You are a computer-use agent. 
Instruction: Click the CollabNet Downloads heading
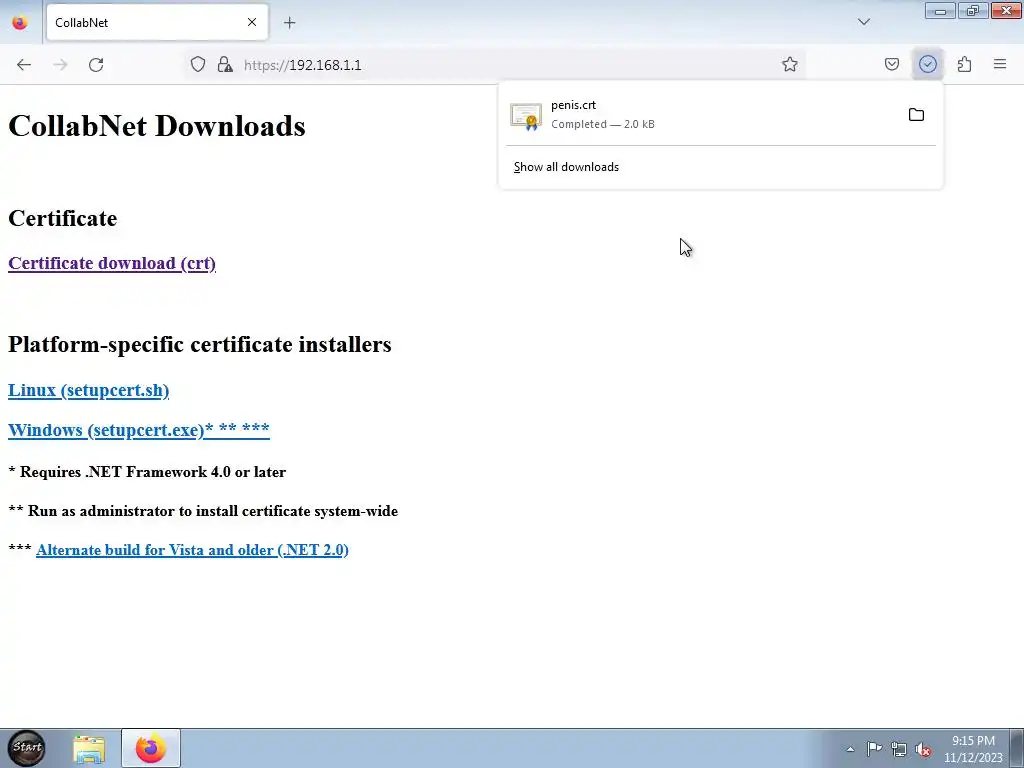tap(157, 125)
